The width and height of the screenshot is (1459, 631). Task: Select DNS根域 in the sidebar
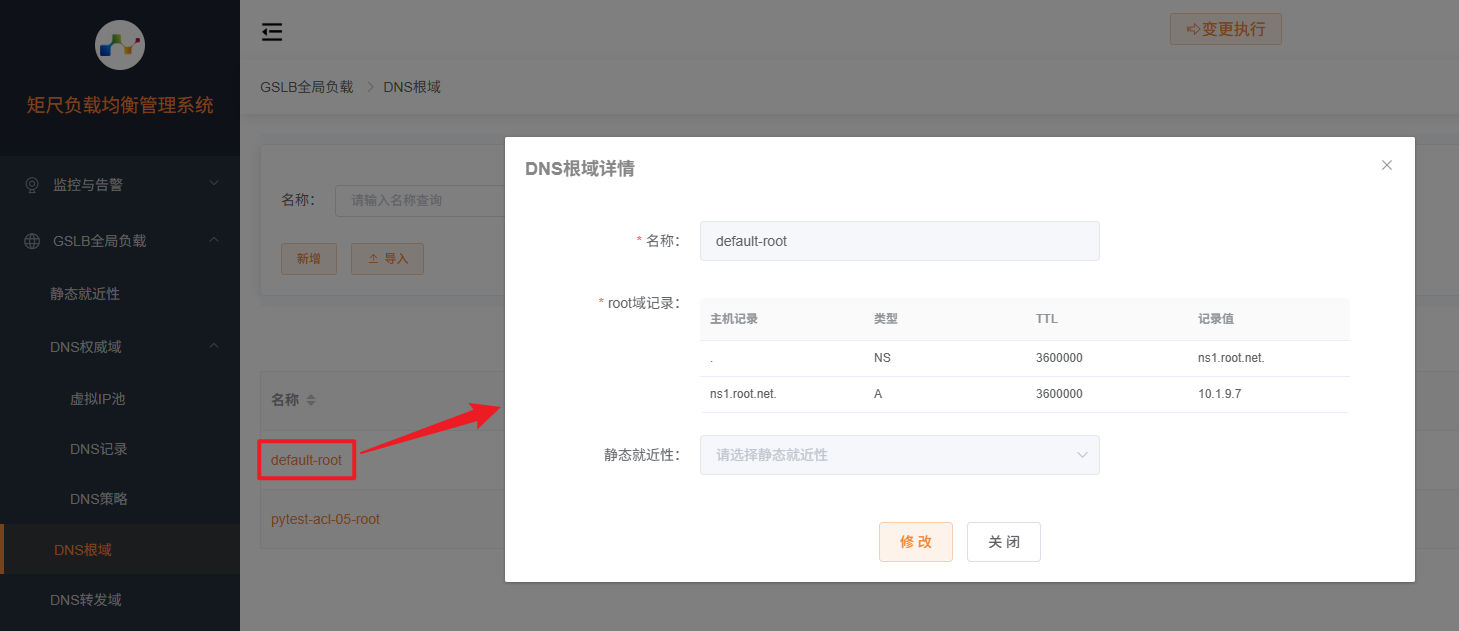120,549
